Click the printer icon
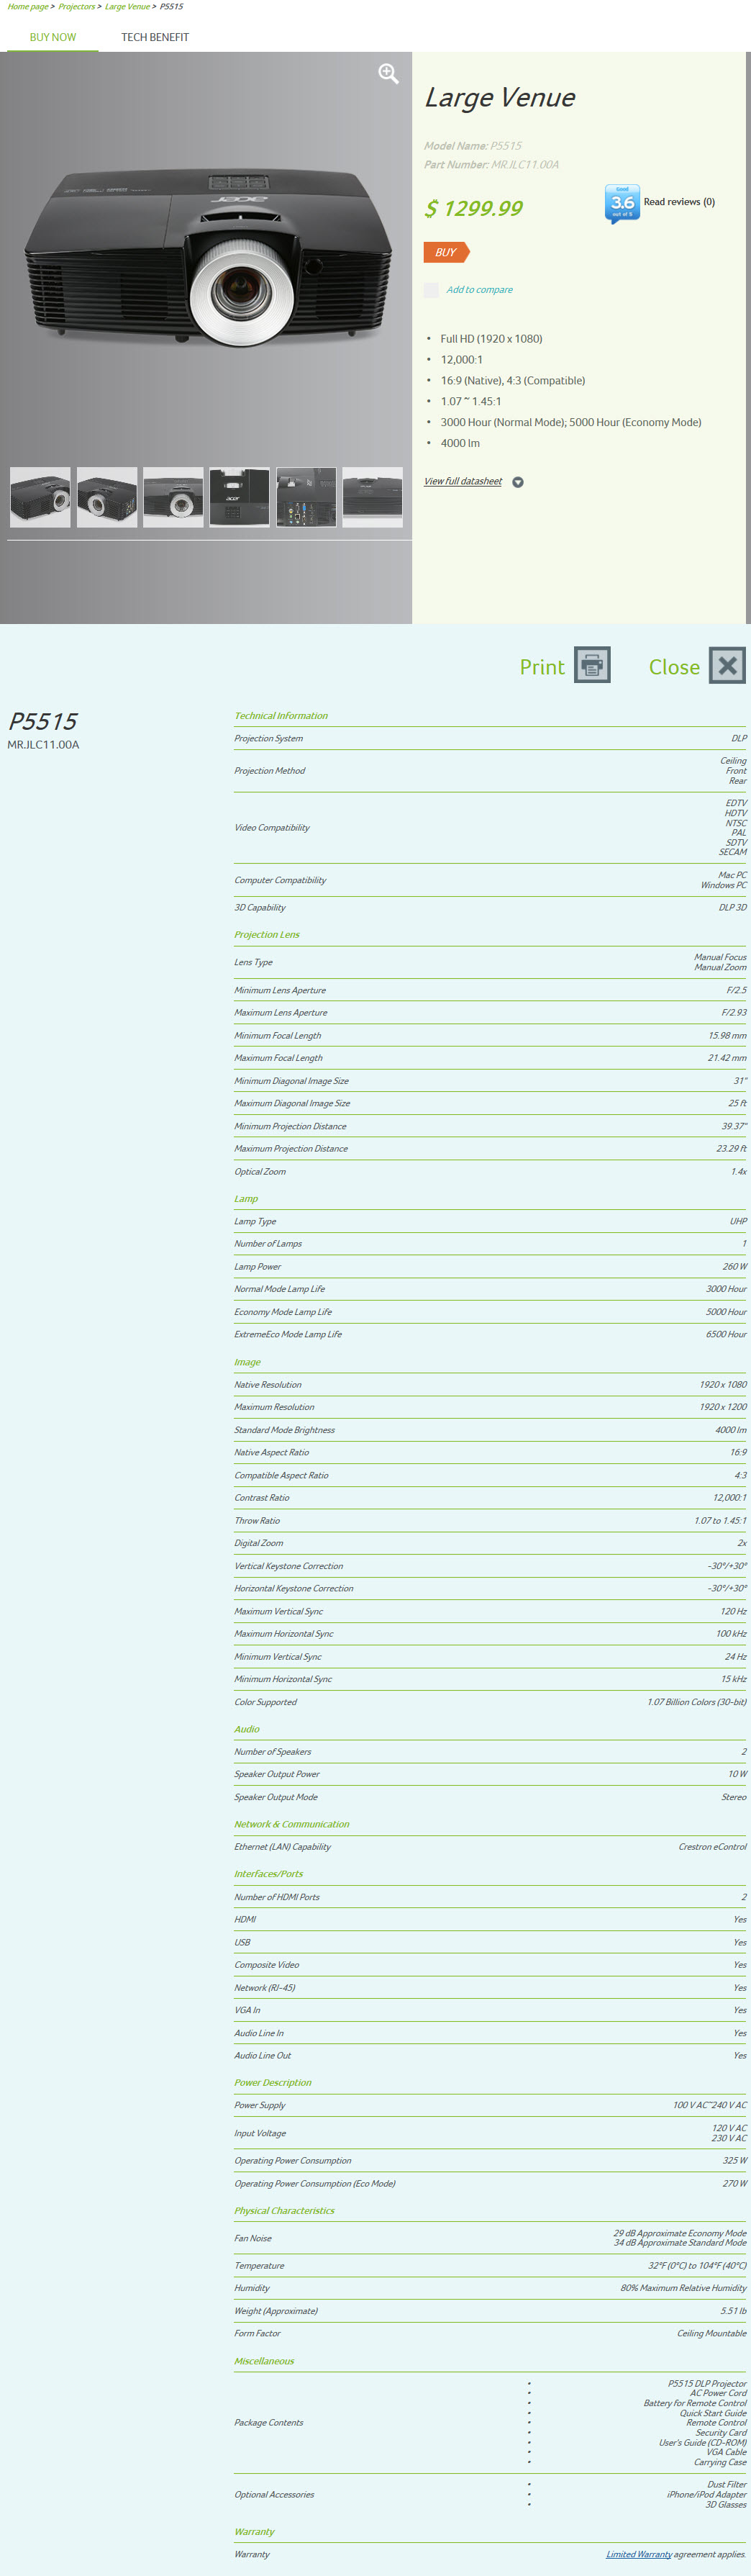This screenshot has height=2576, width=751. pos(592,665)
